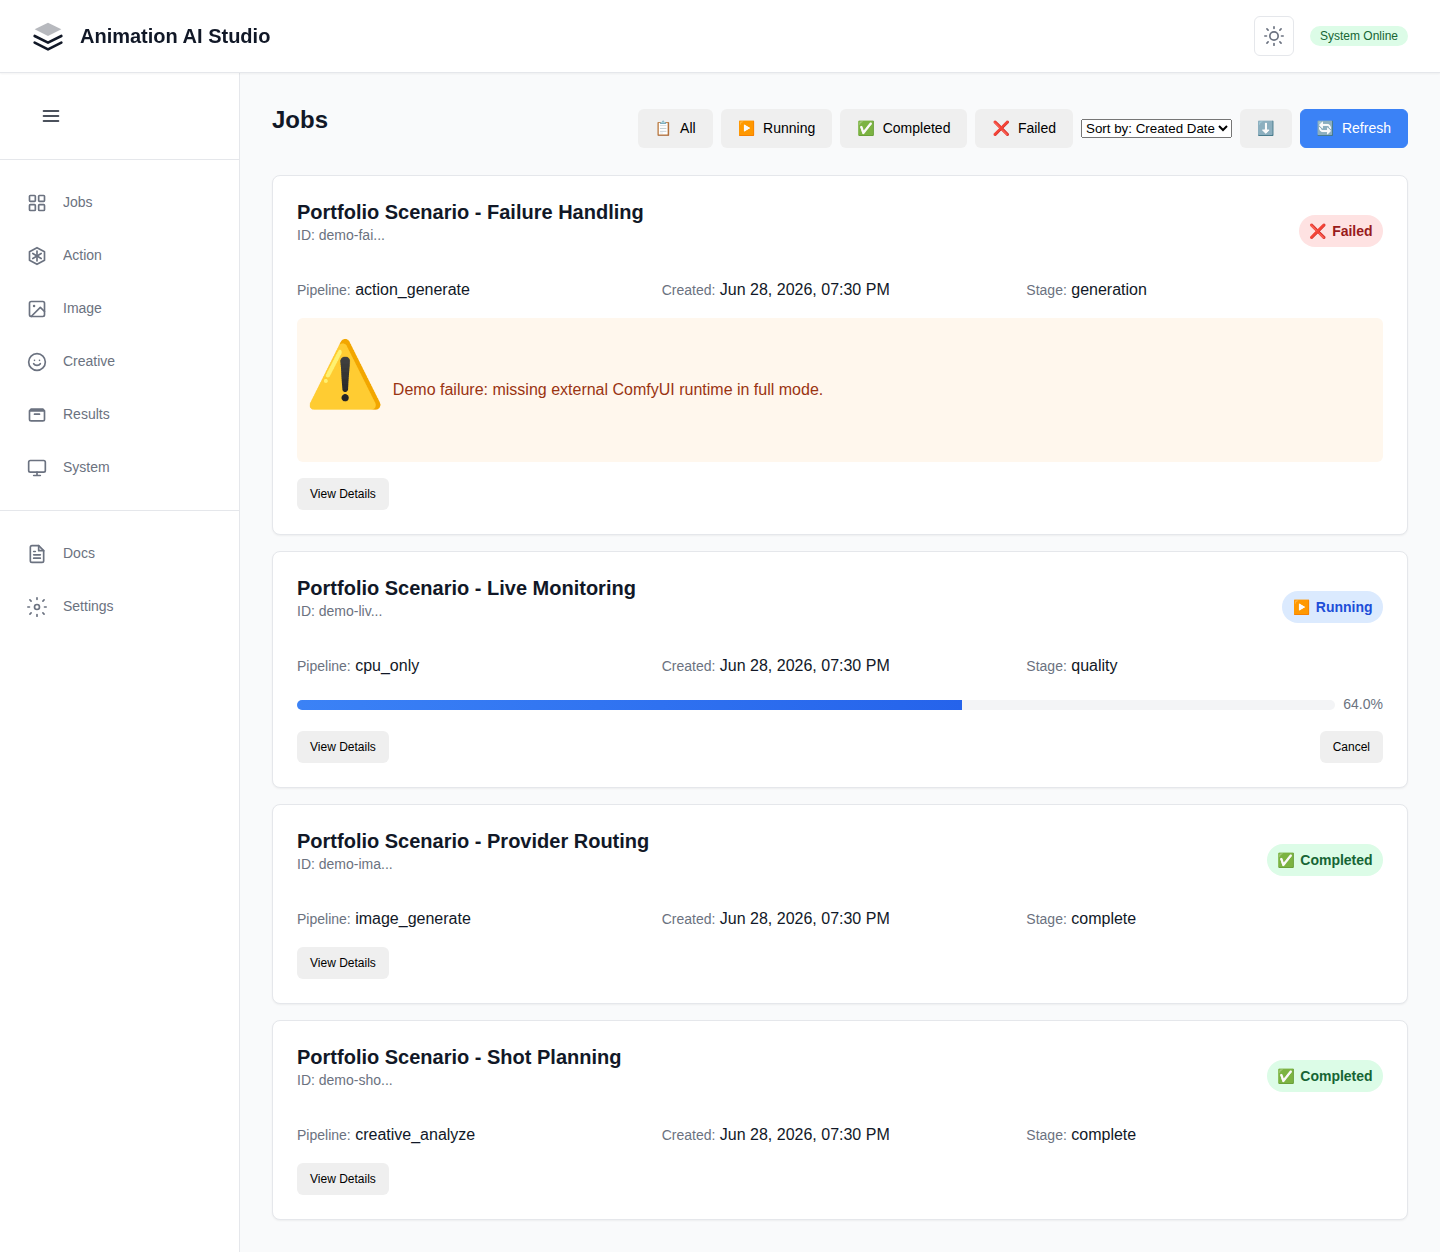Open Creative in the sidebar
Image resolution: width=1440 pixels, height=1252 pixels.
pyautogui.click(x=120, y=362)
